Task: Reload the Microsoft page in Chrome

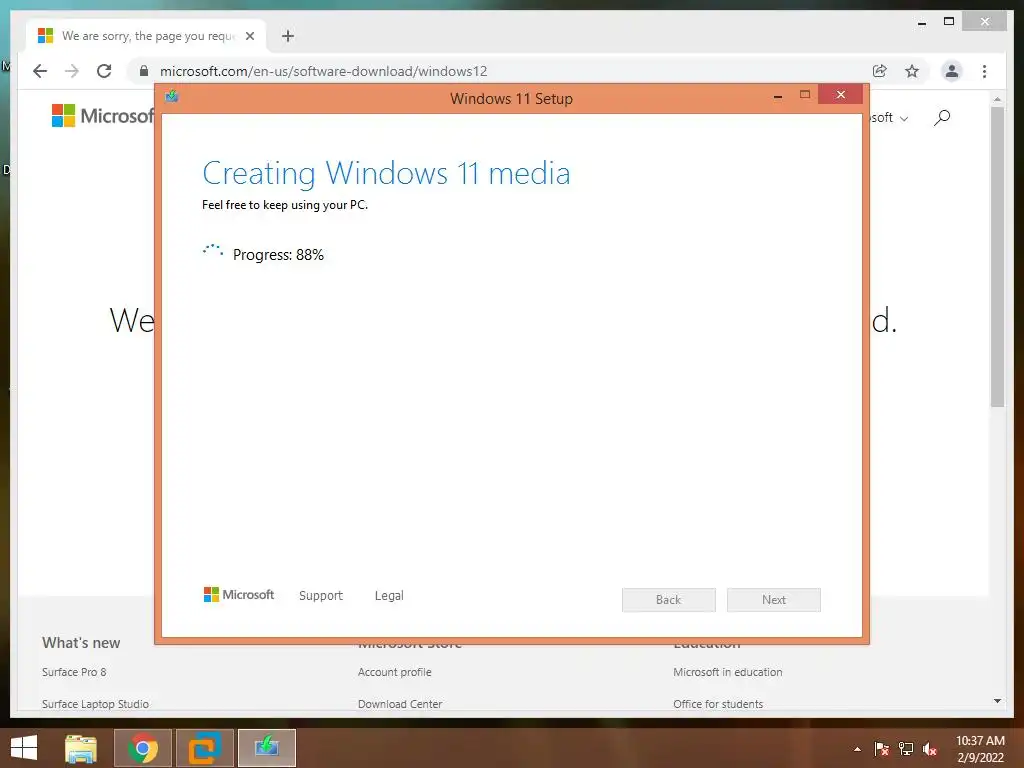Action: coord(104,71)
